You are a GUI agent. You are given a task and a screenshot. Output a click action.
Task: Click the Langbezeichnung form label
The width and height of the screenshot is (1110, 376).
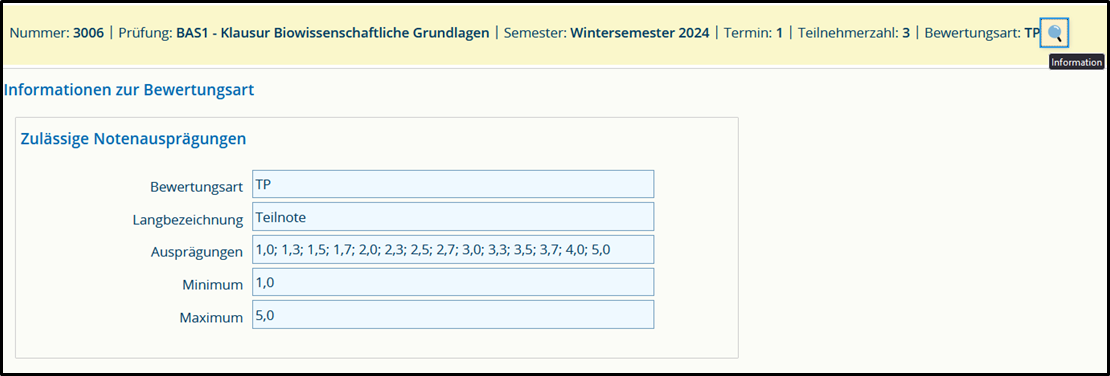click(x=188, y=220)
